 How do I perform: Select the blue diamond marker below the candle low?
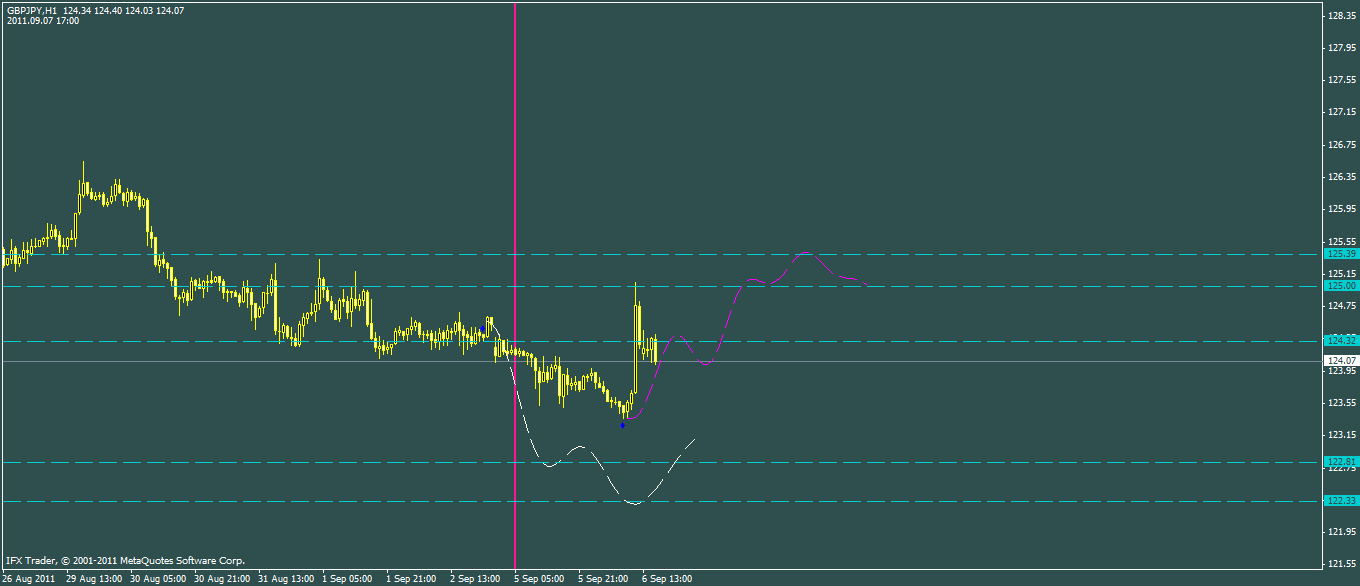click(x=623, y=425)
